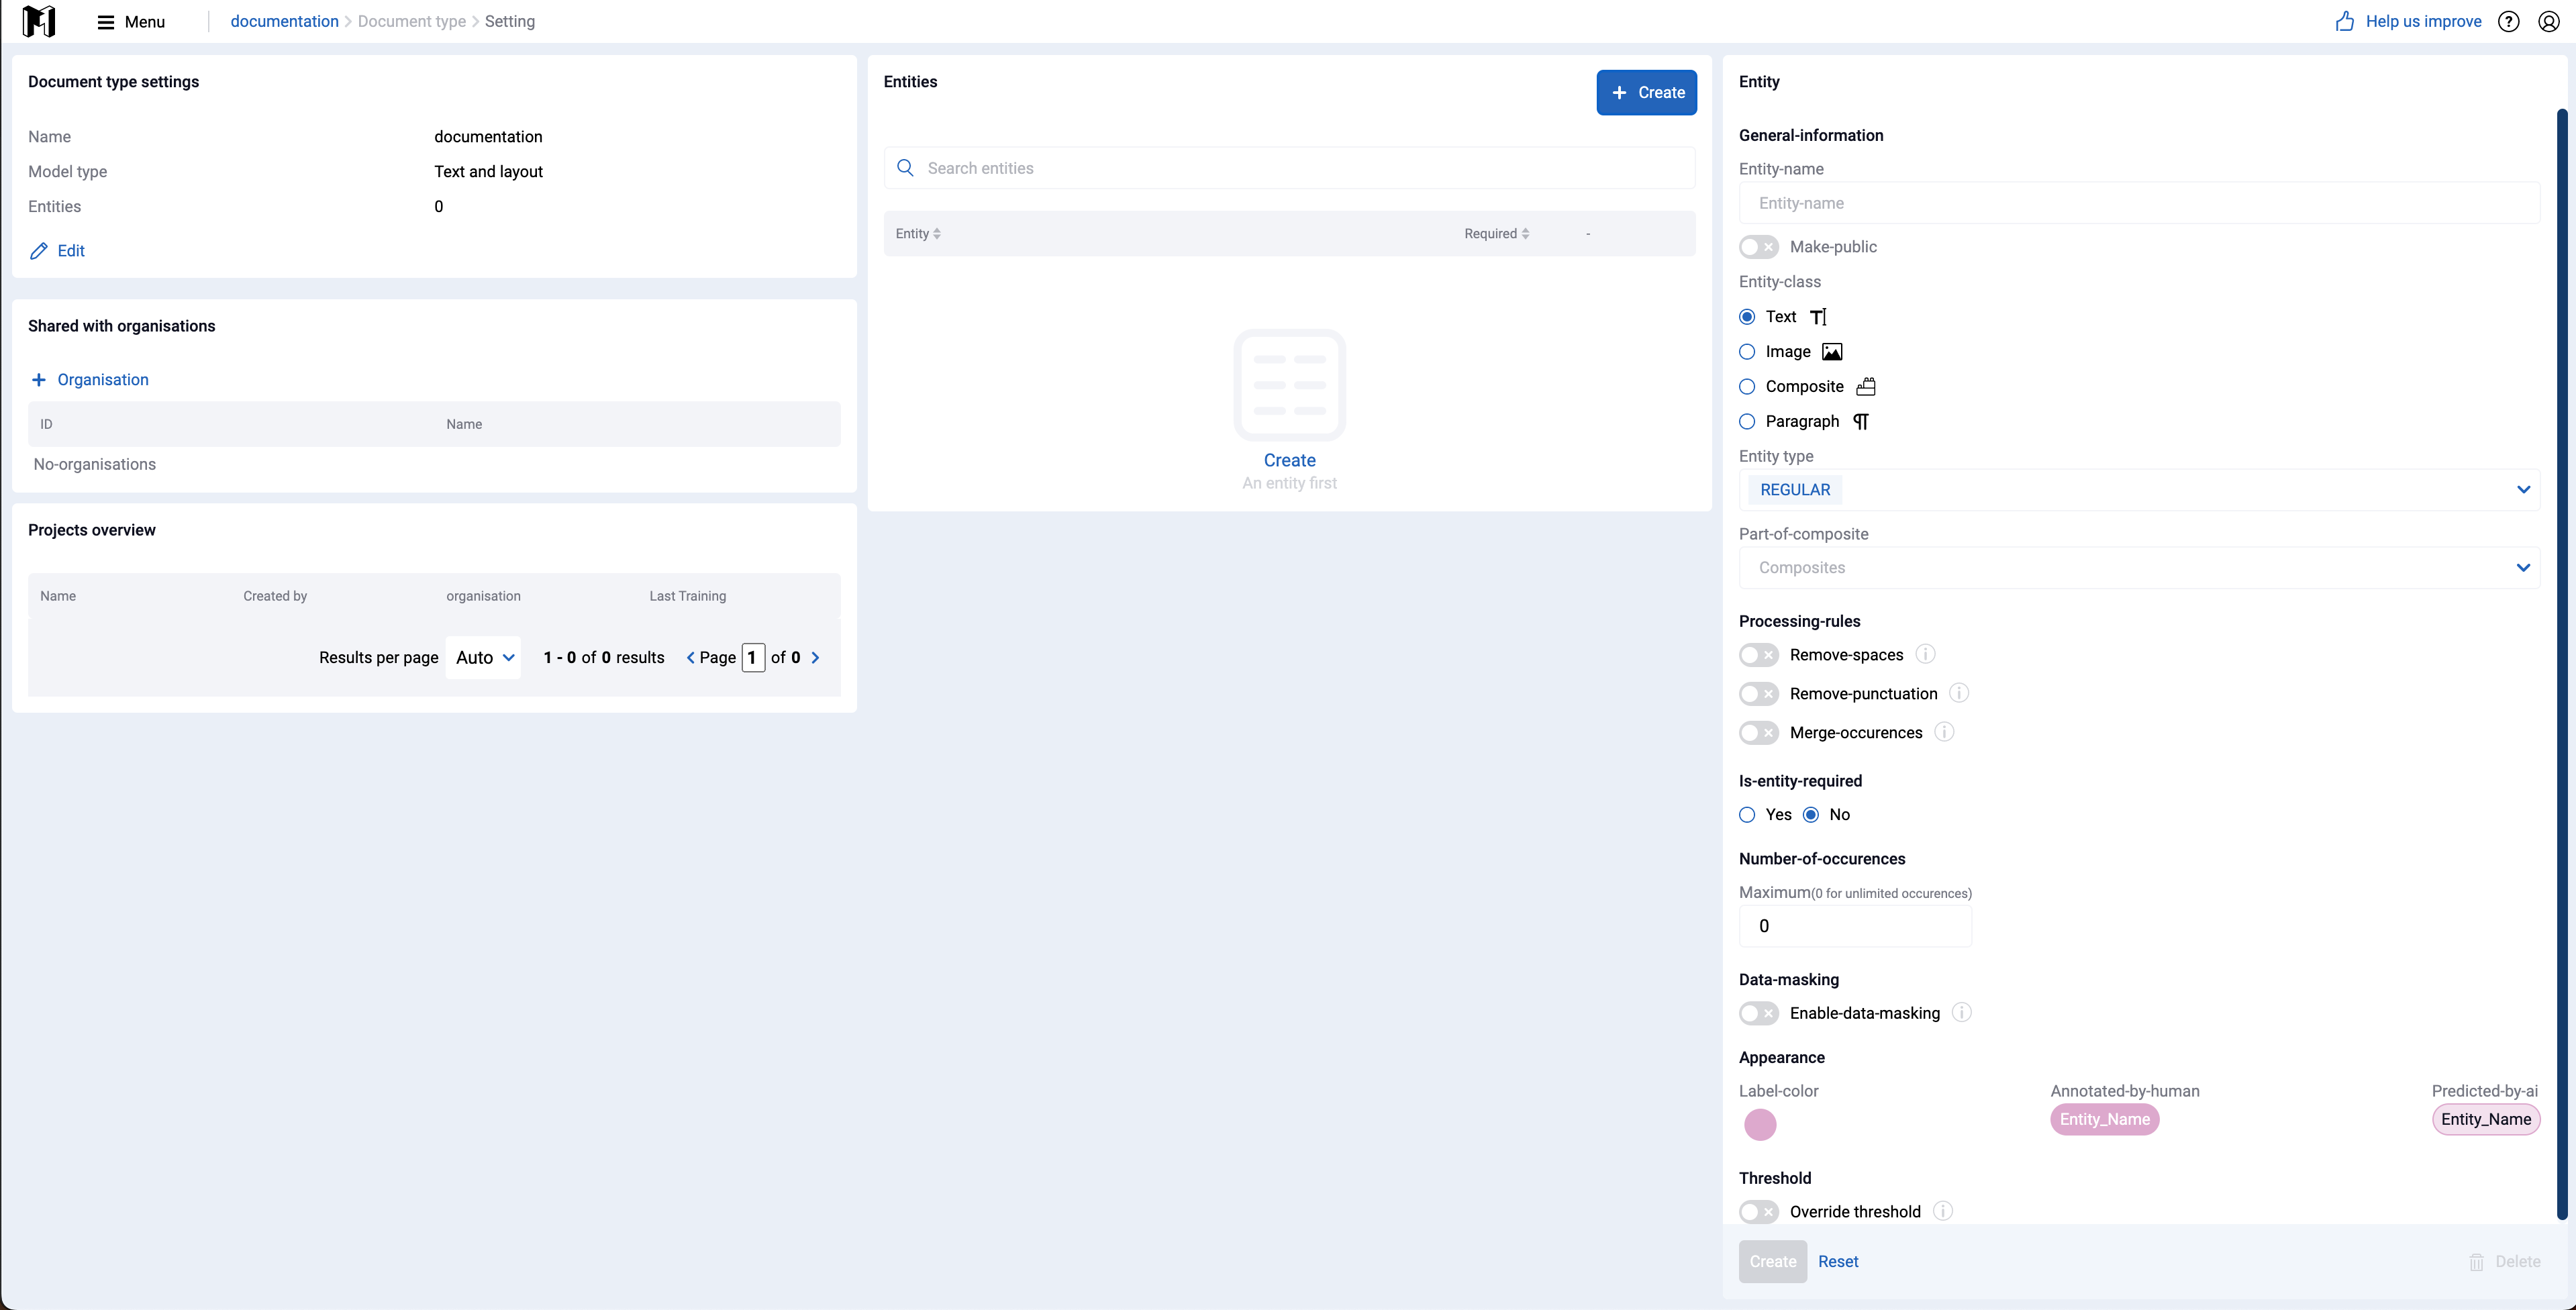This screenshot has height=1310, width=2576.
Task: Navigate to the documentation breadcrumb
Action: click(284, 22)
